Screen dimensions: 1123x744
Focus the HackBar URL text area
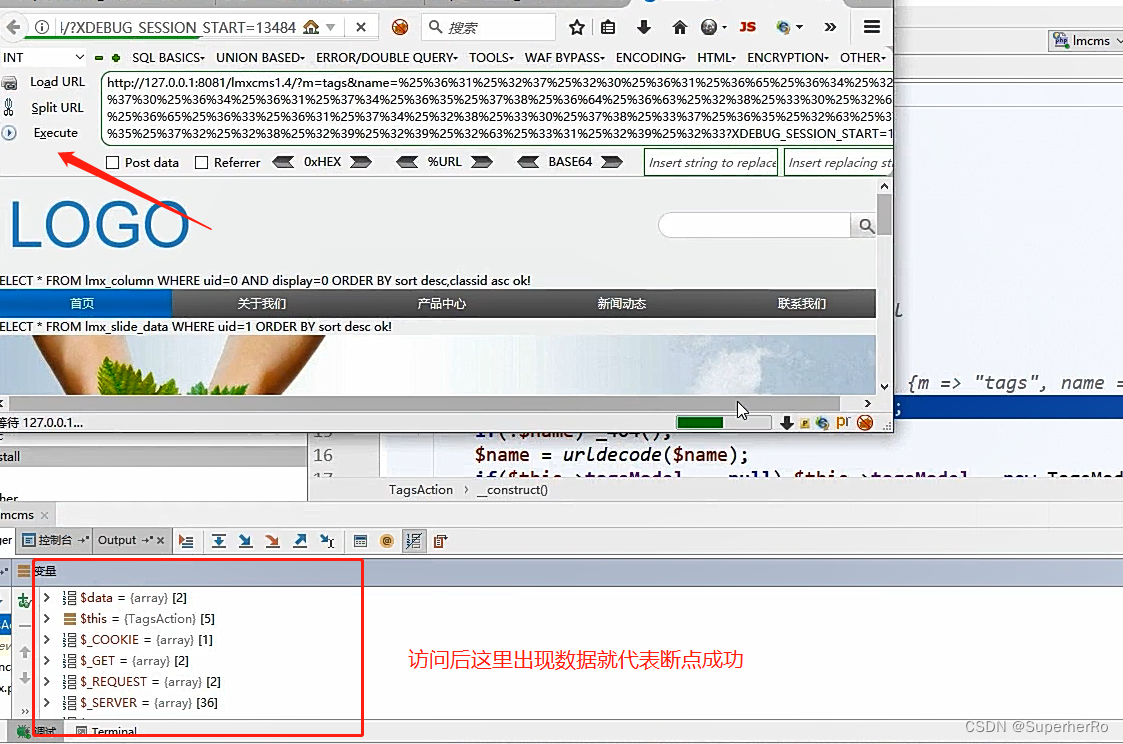(x=498, y=108)
